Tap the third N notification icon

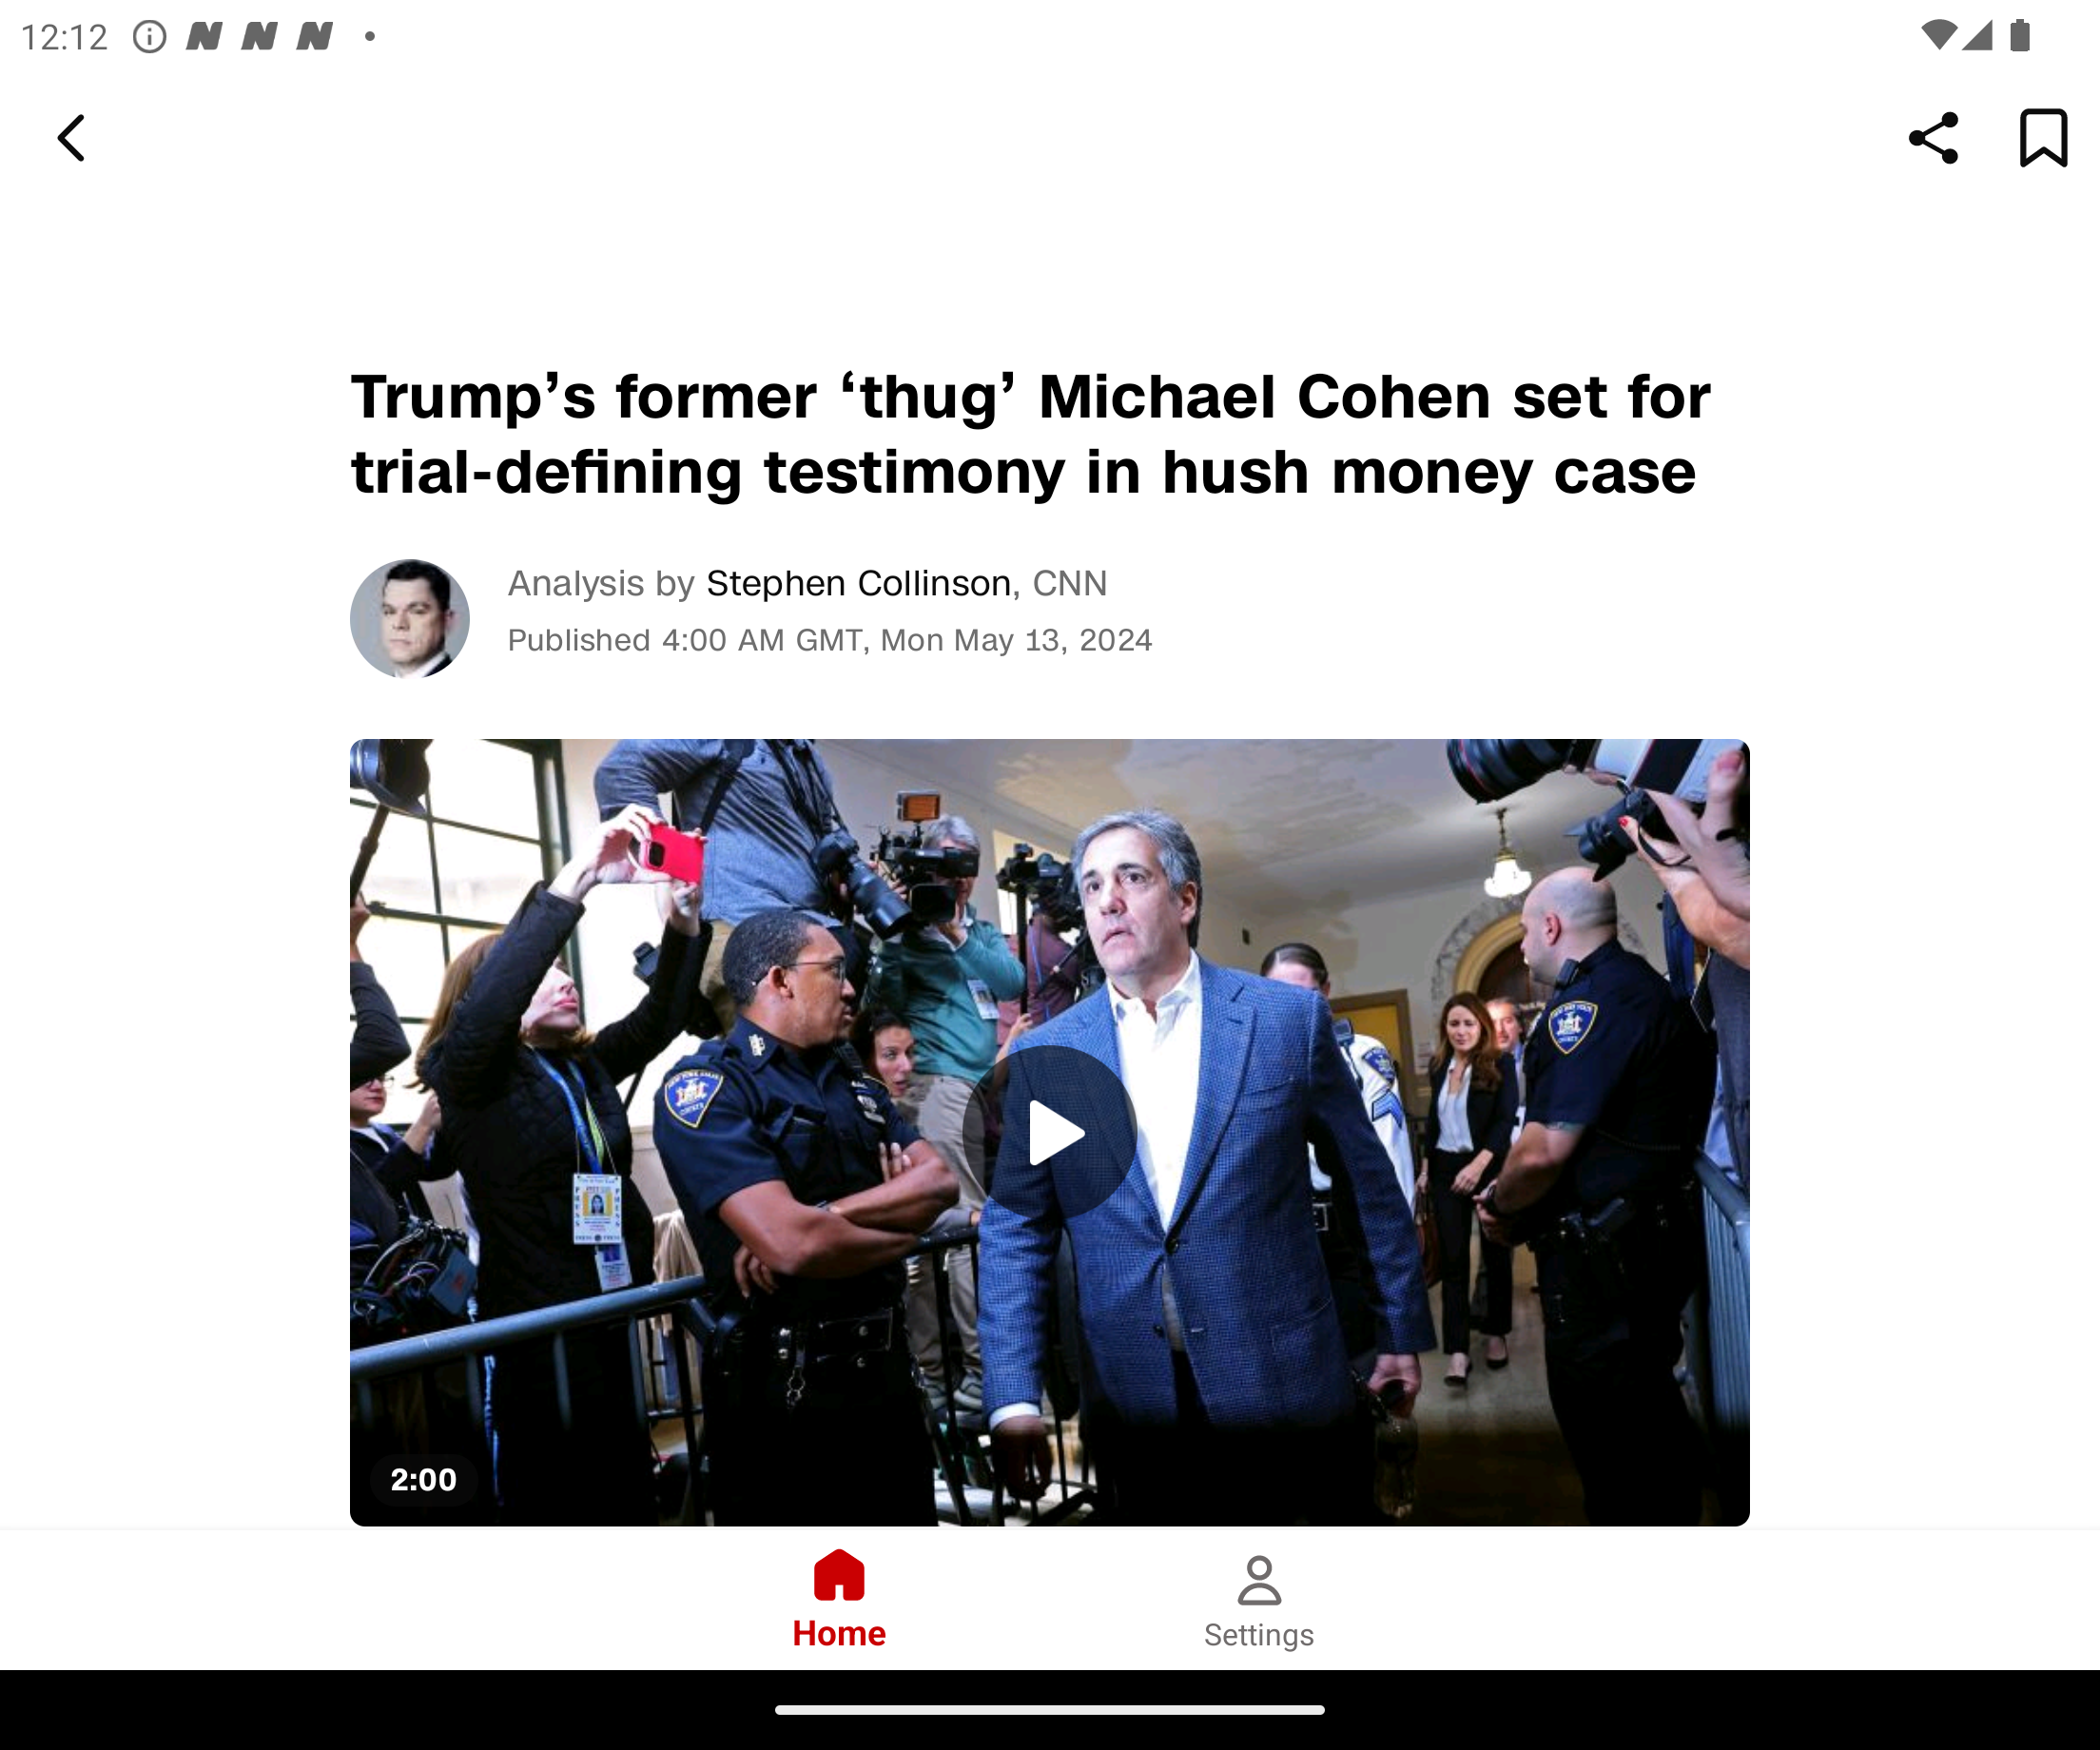(315, 37)
